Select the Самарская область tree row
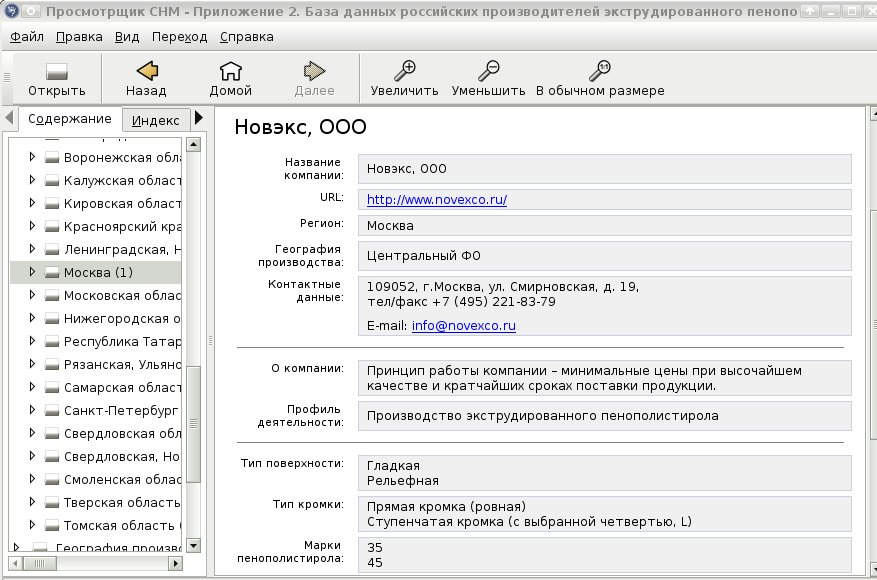 point(96,388)
